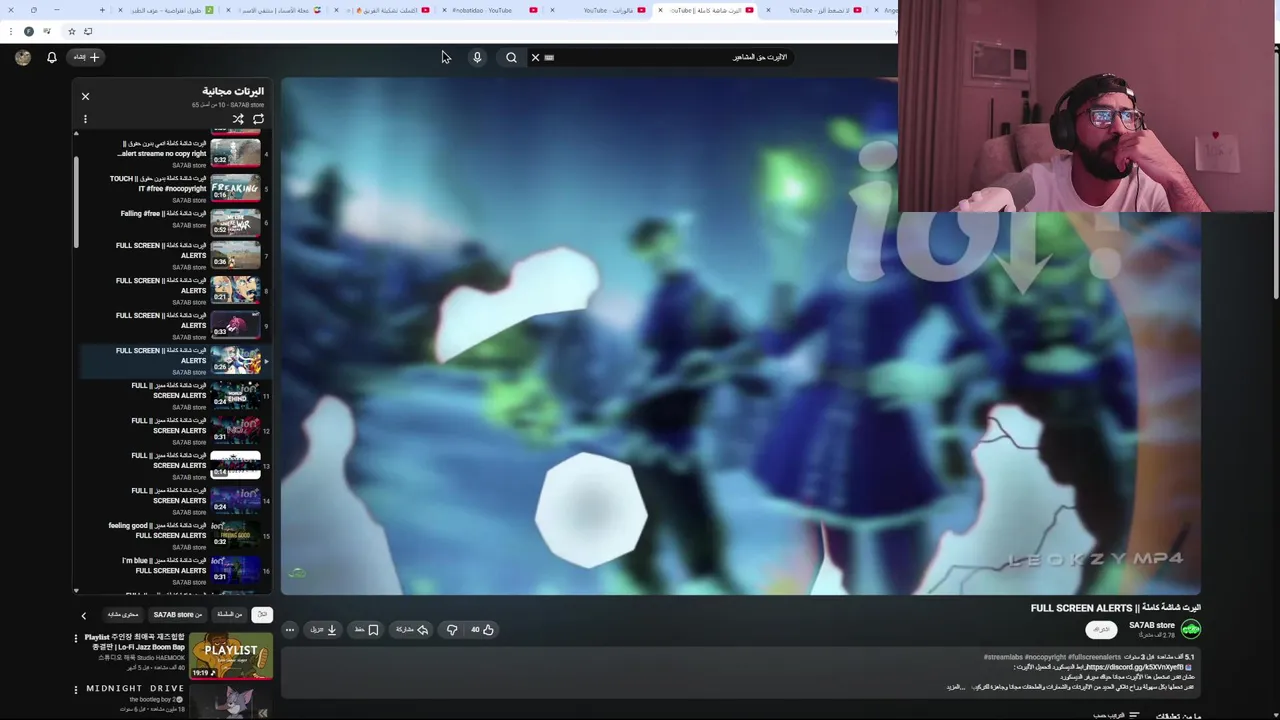Open the MIDNIGHT DRIVE suggested video title
Image resolution: width=1280 pixels, height=720 pixels.
(135, 689)
